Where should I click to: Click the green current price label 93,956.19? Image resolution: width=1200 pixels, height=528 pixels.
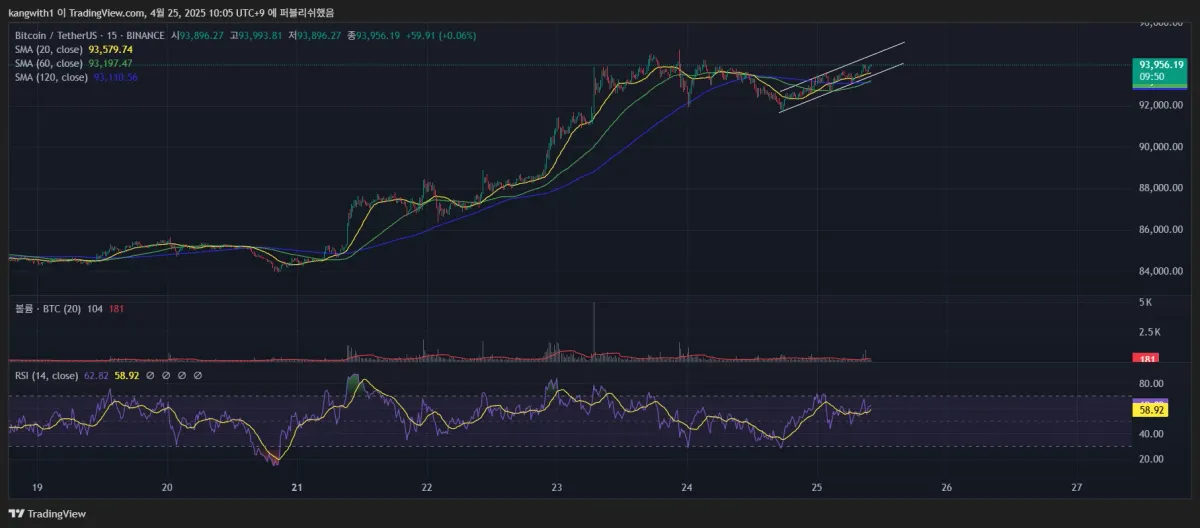(x=1160, y=64)
